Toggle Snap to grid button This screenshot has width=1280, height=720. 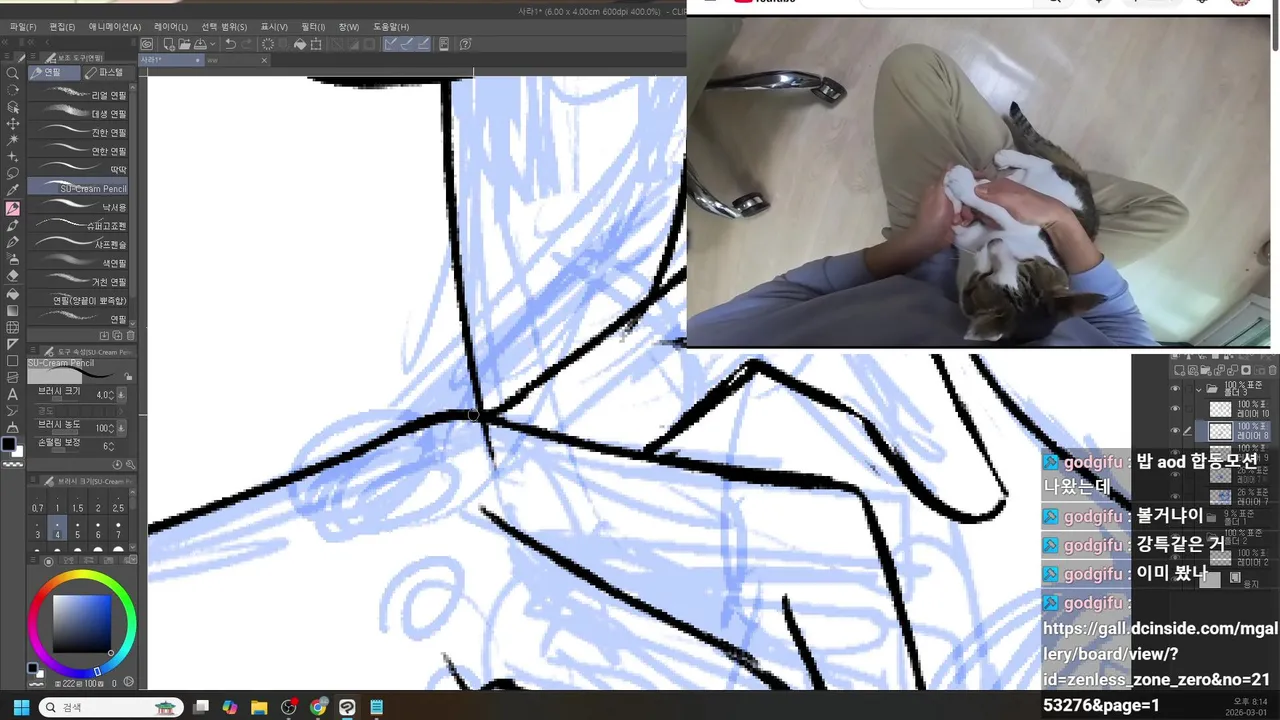424,44
